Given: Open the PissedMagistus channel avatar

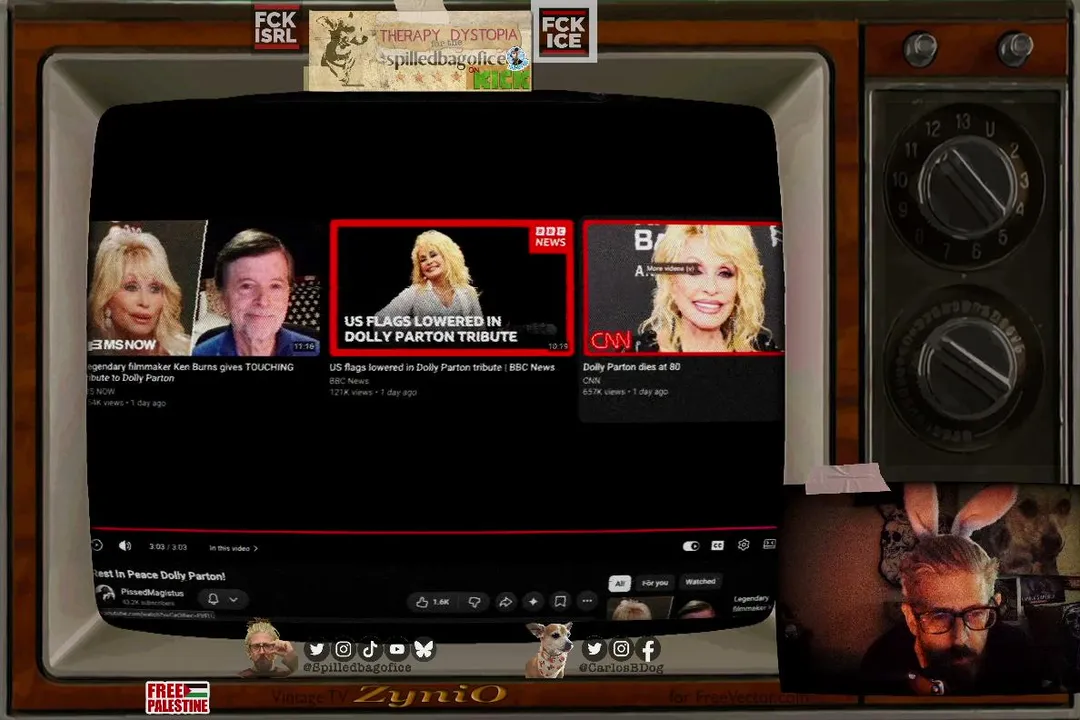Looking at the screenshot, I should (105, 594).
